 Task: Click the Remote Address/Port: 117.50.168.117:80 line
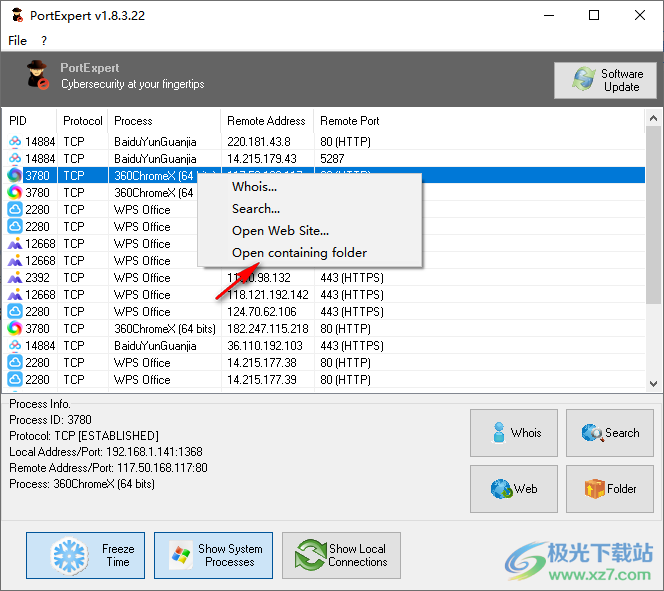coord(108,468)
